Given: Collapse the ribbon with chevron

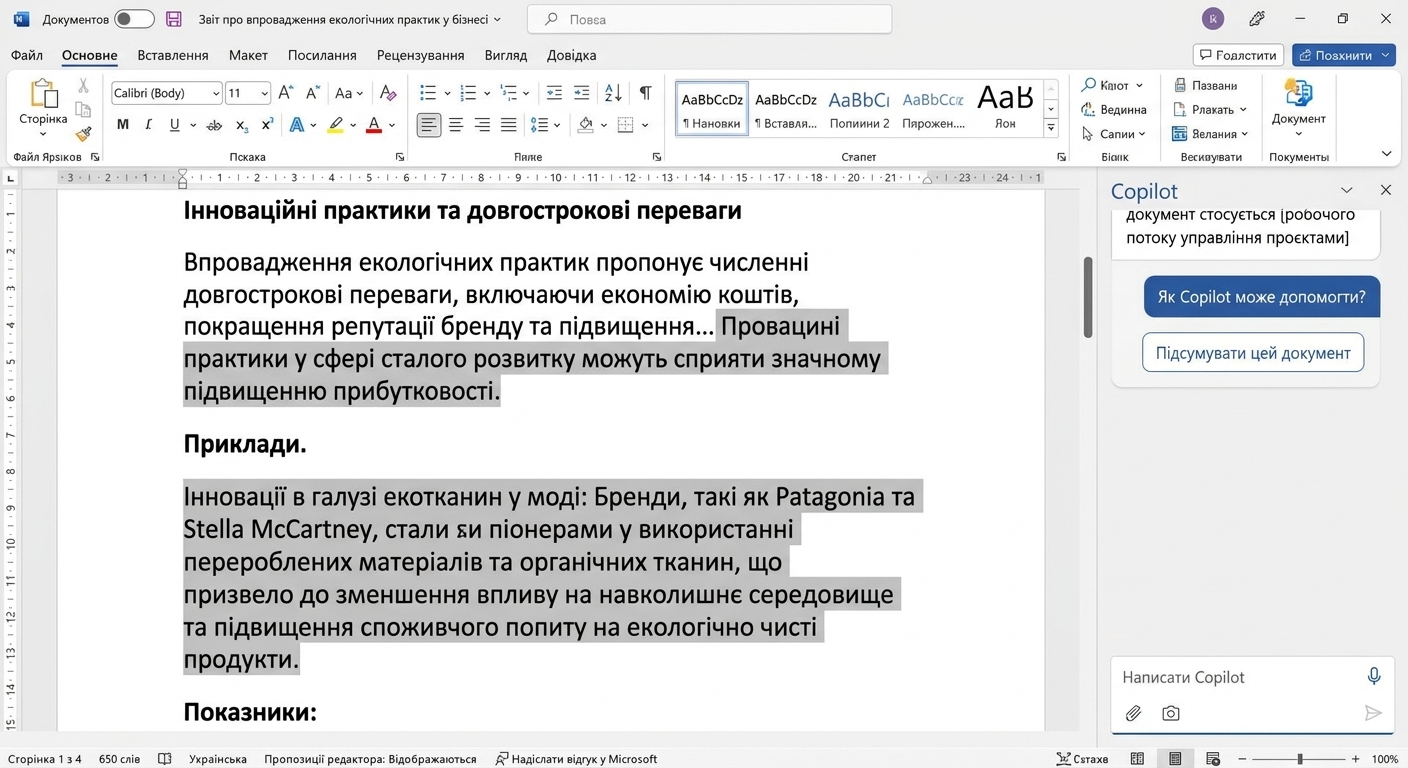Looking at the screenshot, I should tap(1386, 153).
